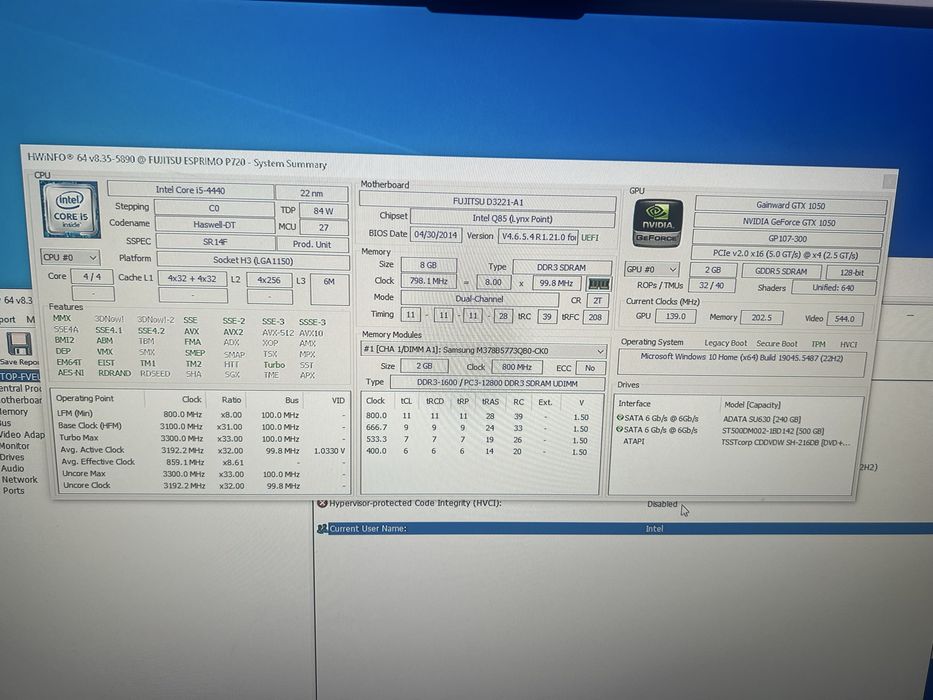Screen dimensions: 933x700
Task: Click the 544.0 video clock field
Action: 844,318
